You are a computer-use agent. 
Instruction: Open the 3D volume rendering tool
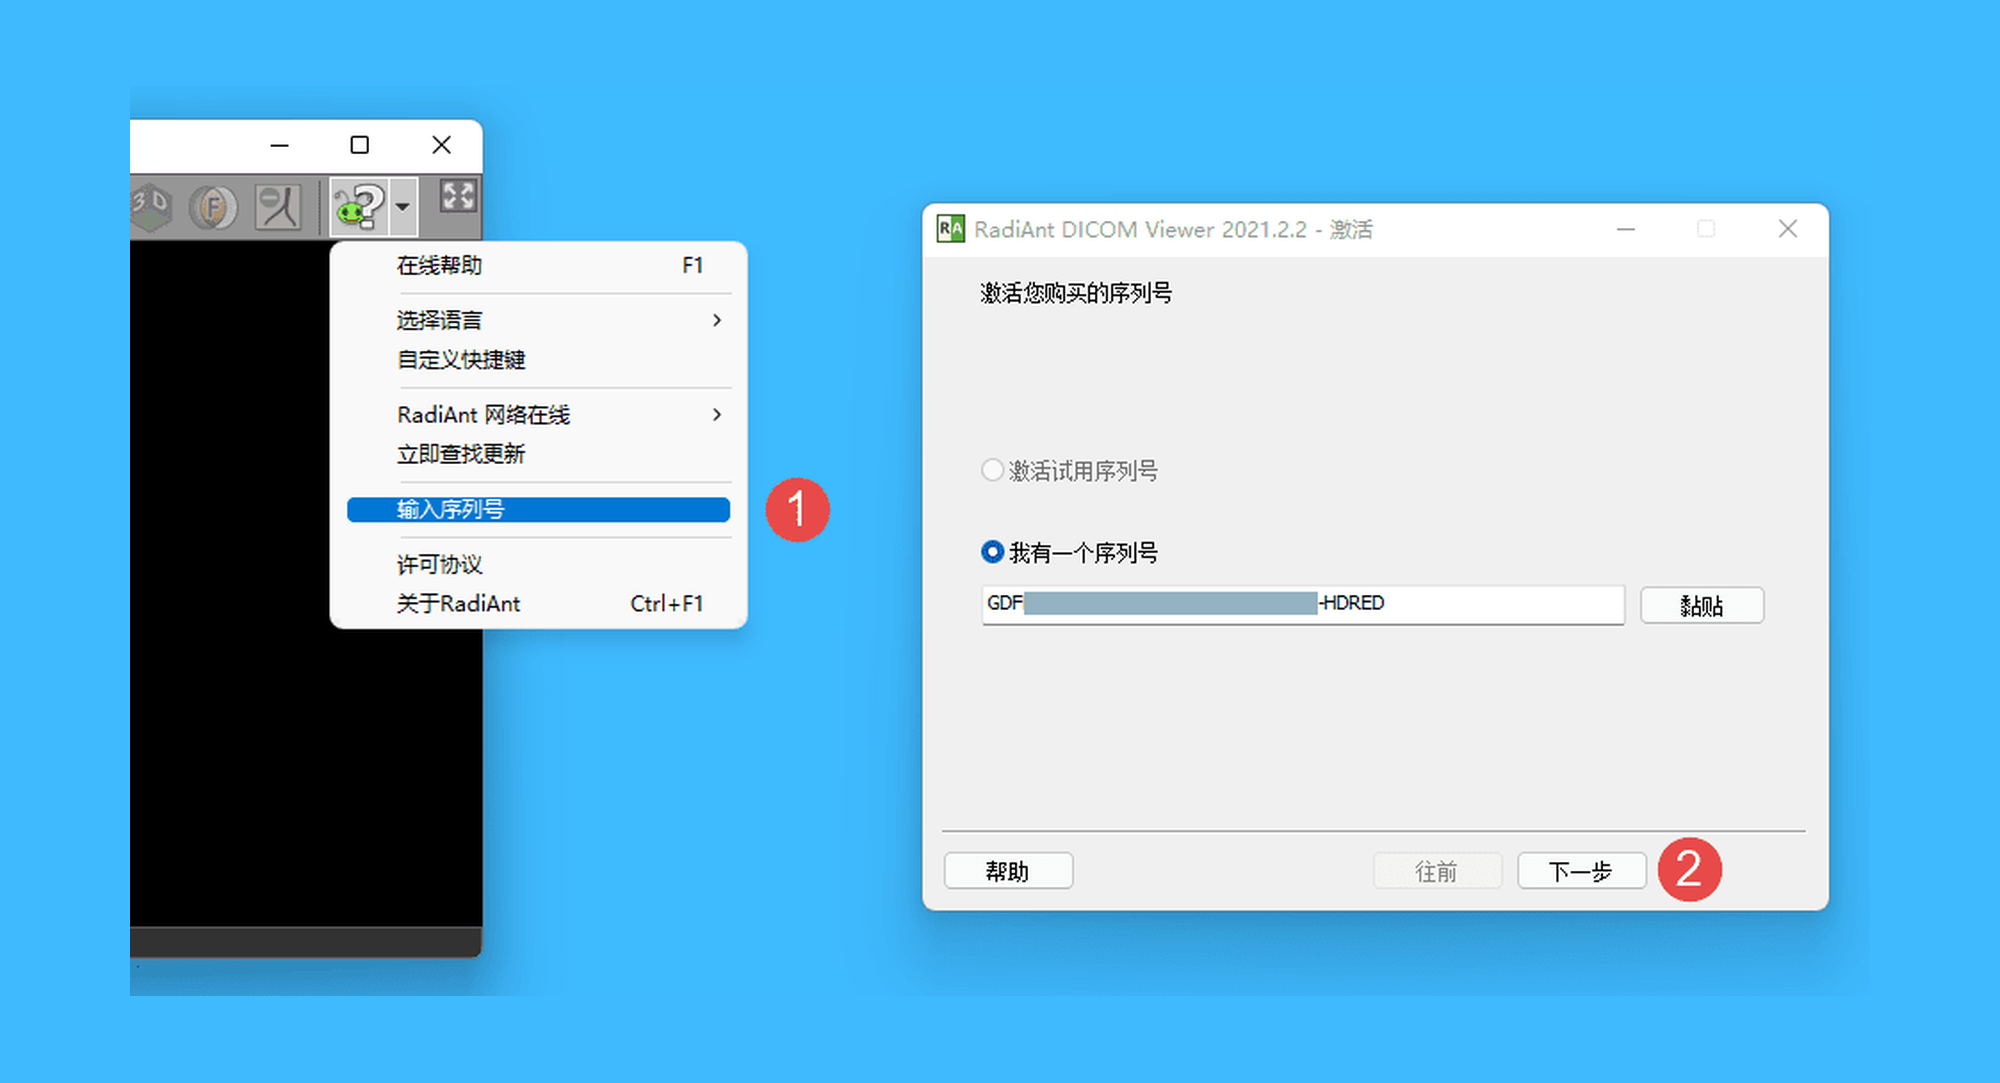coord(150,207)
